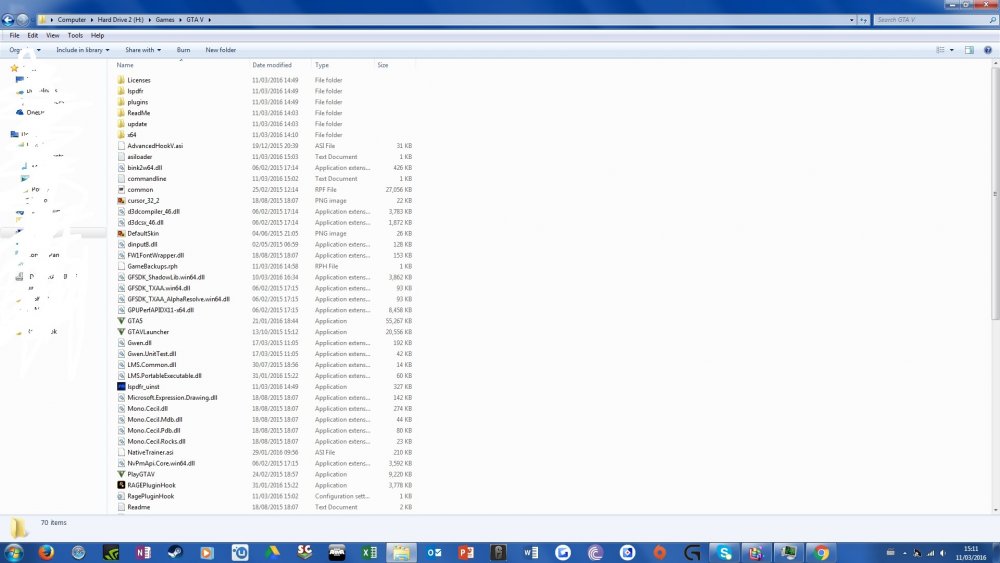Image resolution: width=1000 pixels, height=563 pixels.
Task: Expand the path arrow after Games
Action: [180, 20]
